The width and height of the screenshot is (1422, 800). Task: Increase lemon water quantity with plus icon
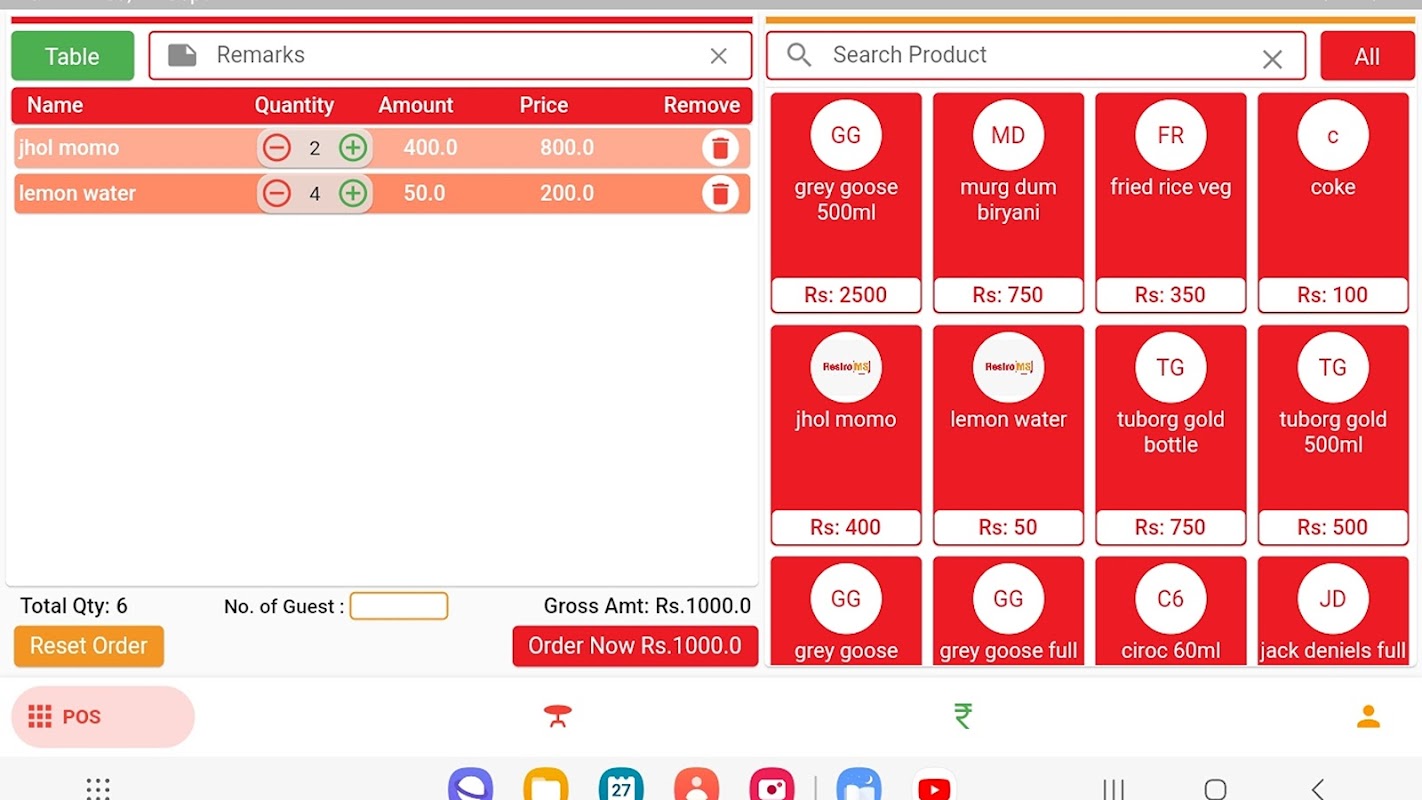coord(353,193)
